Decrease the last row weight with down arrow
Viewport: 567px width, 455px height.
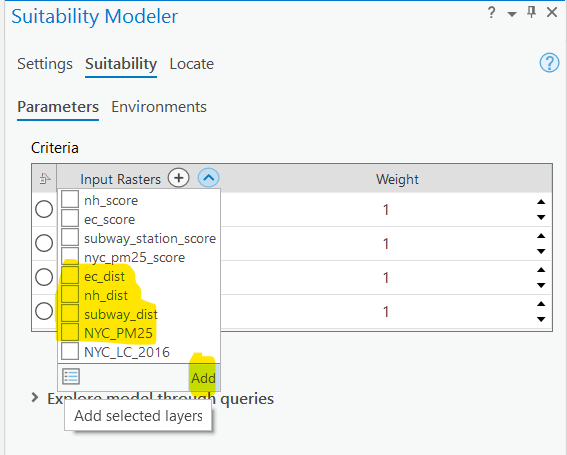coord(541,319)
